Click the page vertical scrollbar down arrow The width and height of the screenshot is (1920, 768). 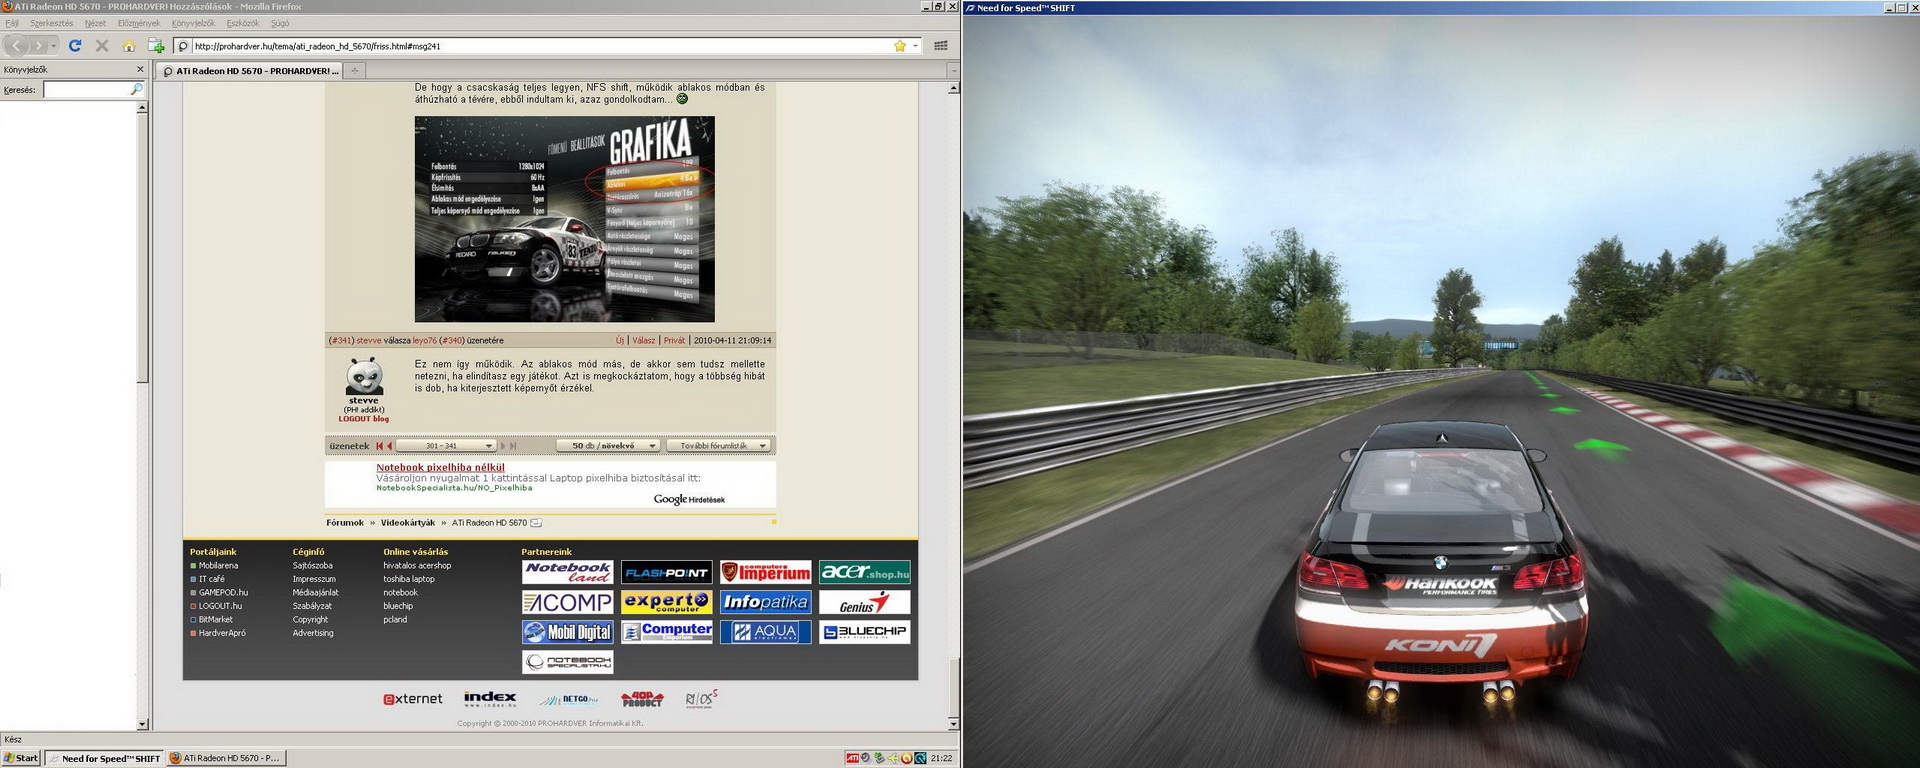click(x=953, y=723)
